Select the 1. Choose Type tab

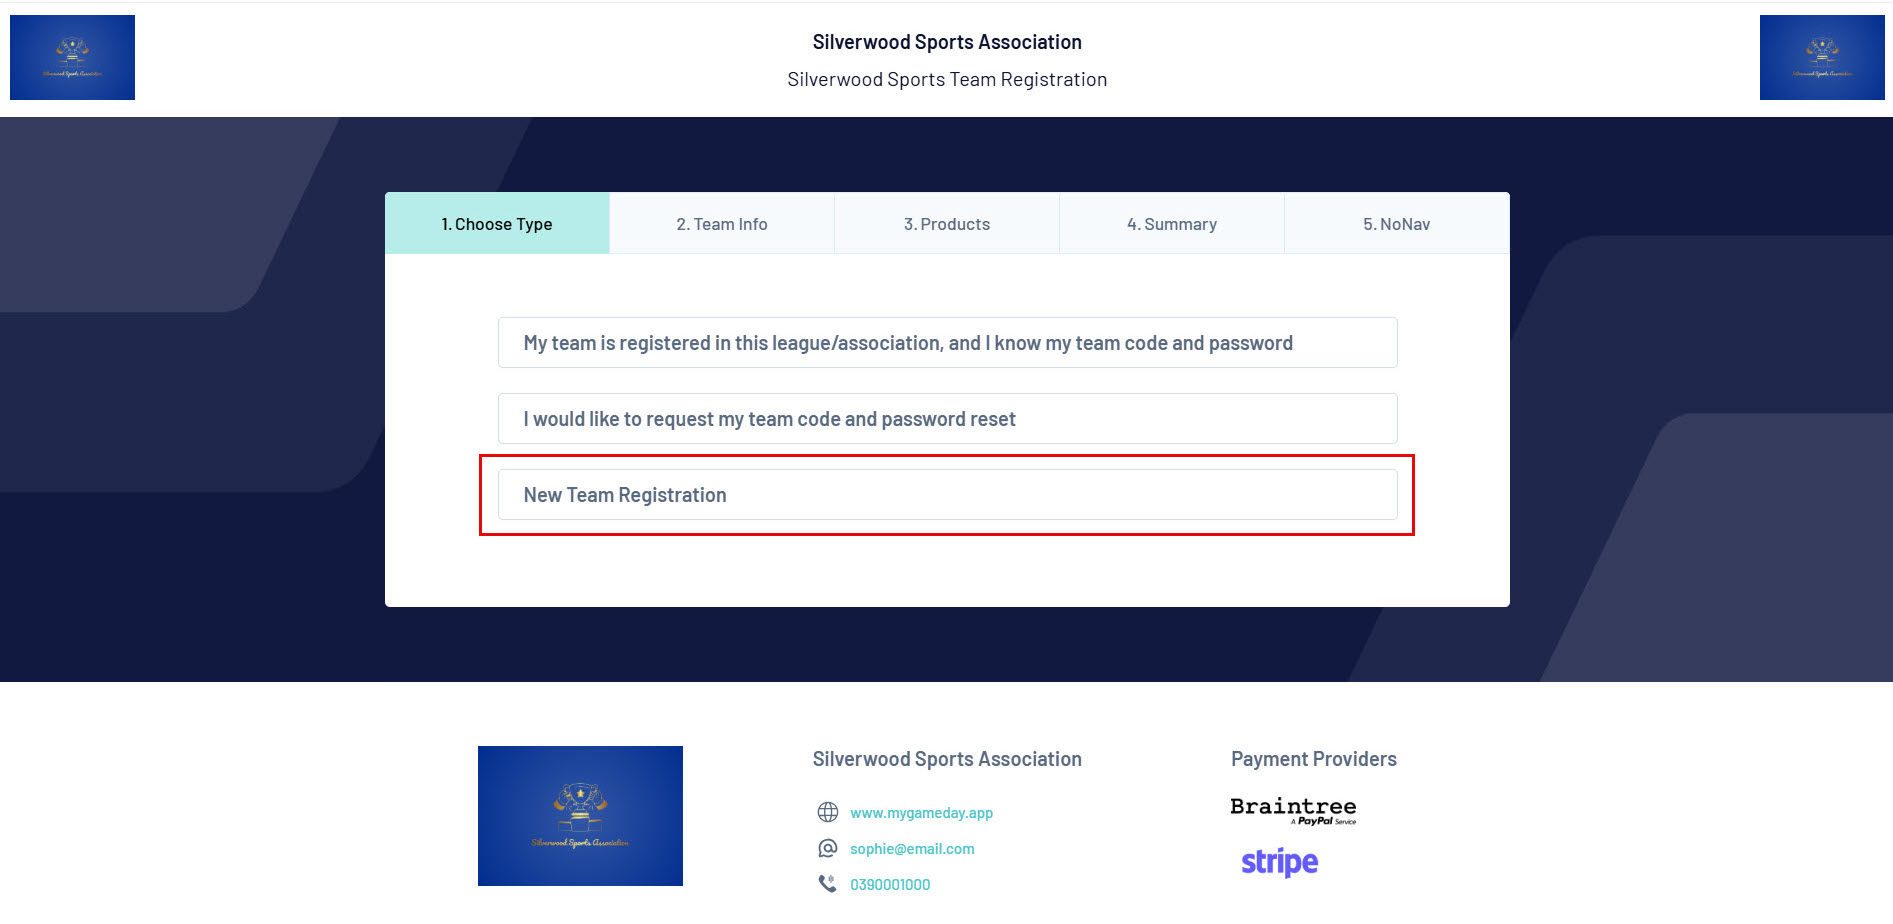[497, 223]
